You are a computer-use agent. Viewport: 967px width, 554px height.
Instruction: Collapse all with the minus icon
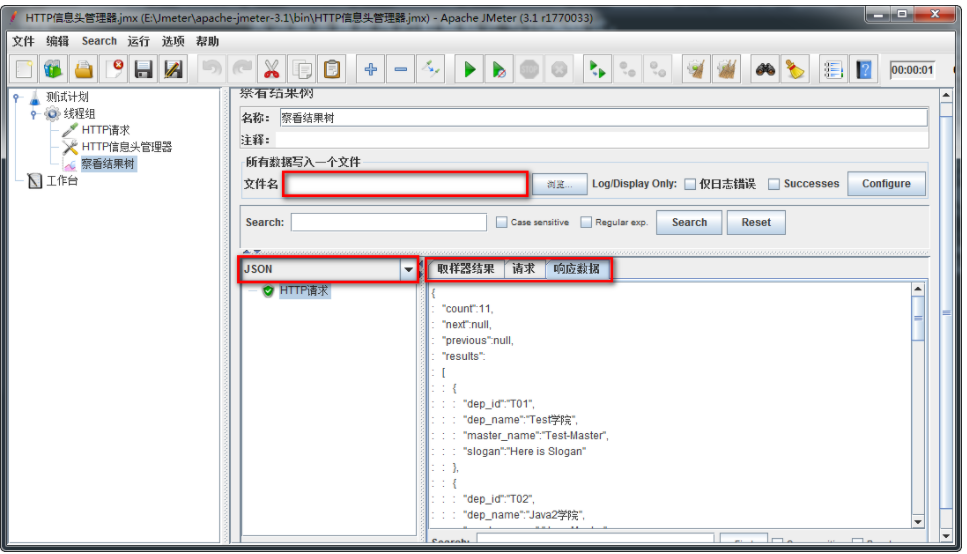400,69
